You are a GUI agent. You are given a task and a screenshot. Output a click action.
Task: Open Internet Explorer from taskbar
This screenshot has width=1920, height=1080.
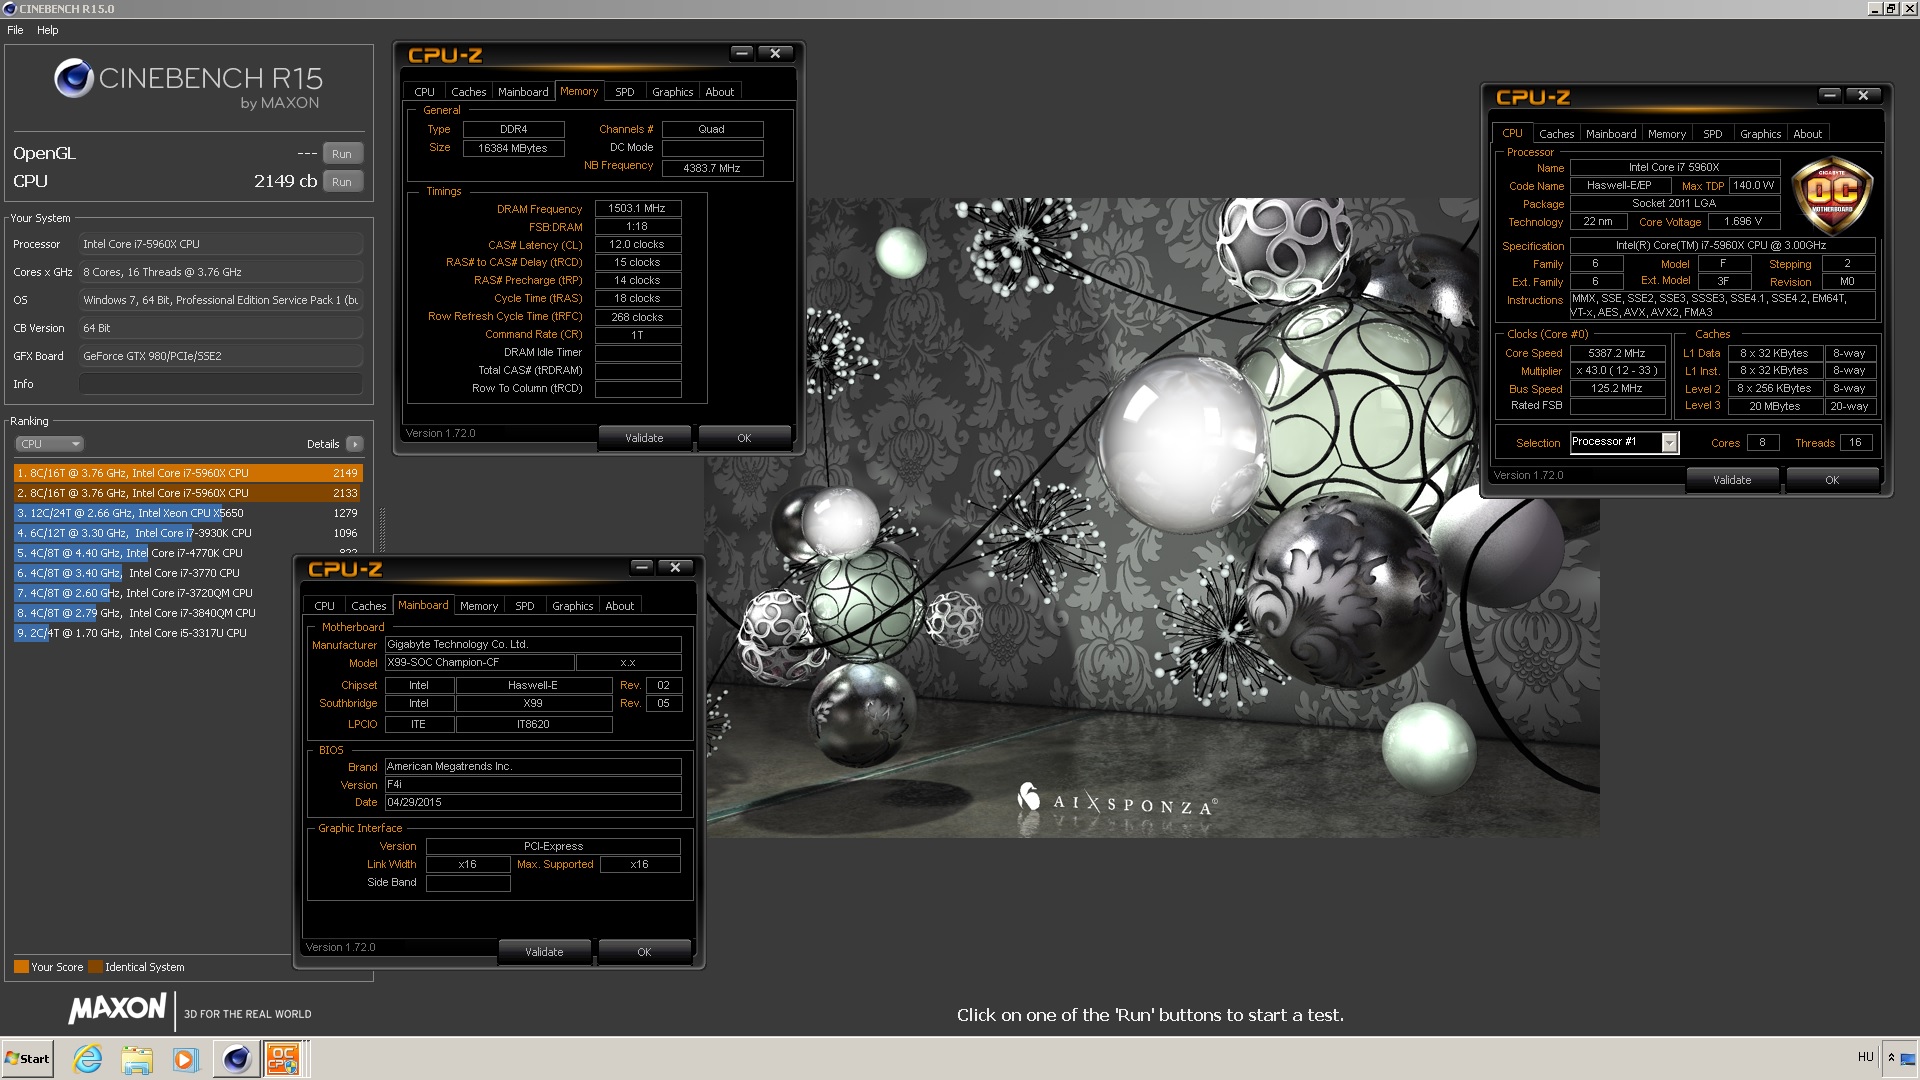[88, 1058]
